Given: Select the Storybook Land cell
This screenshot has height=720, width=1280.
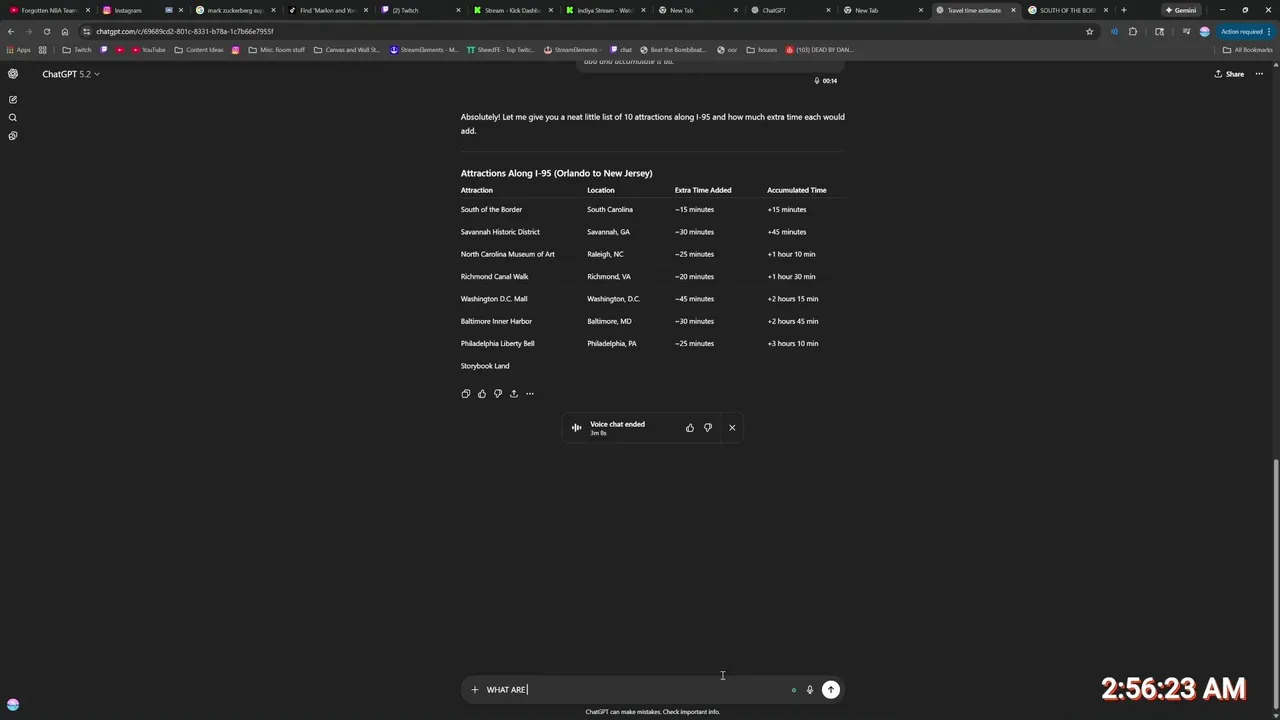Looking at the screenshot, I should [x=485, y=366].
